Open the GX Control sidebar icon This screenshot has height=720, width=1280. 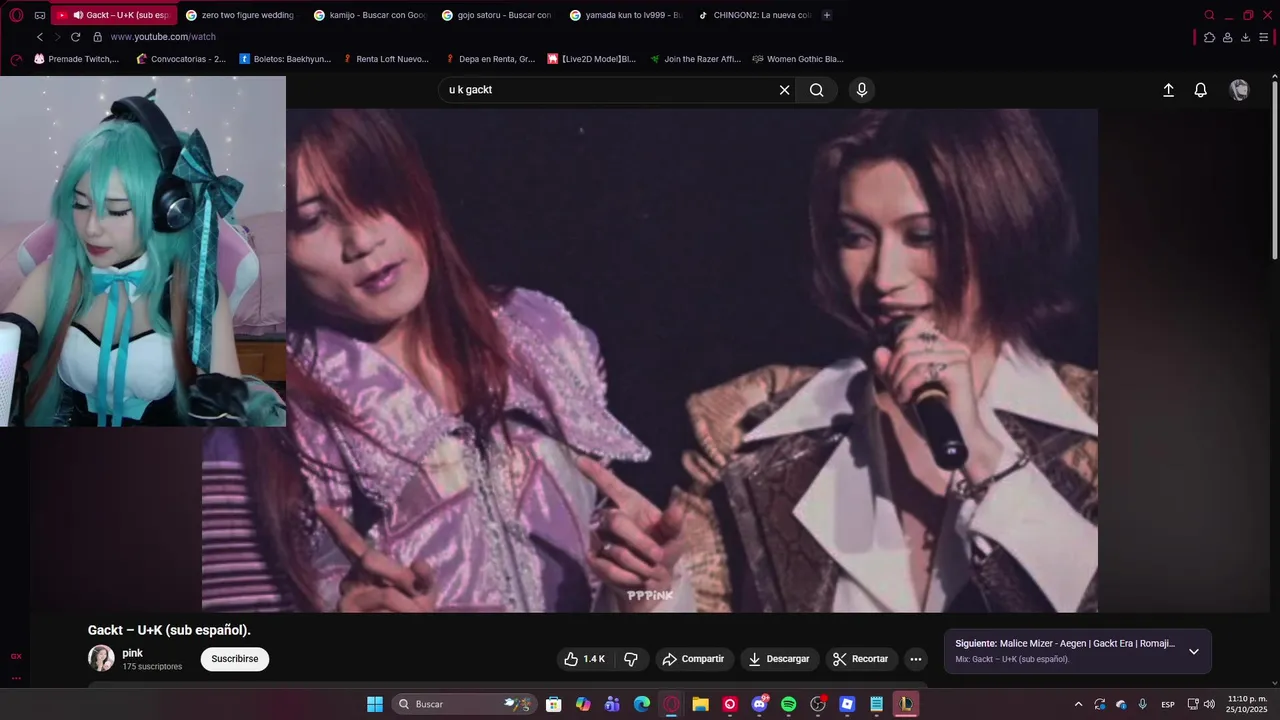[x=16, y=656]
